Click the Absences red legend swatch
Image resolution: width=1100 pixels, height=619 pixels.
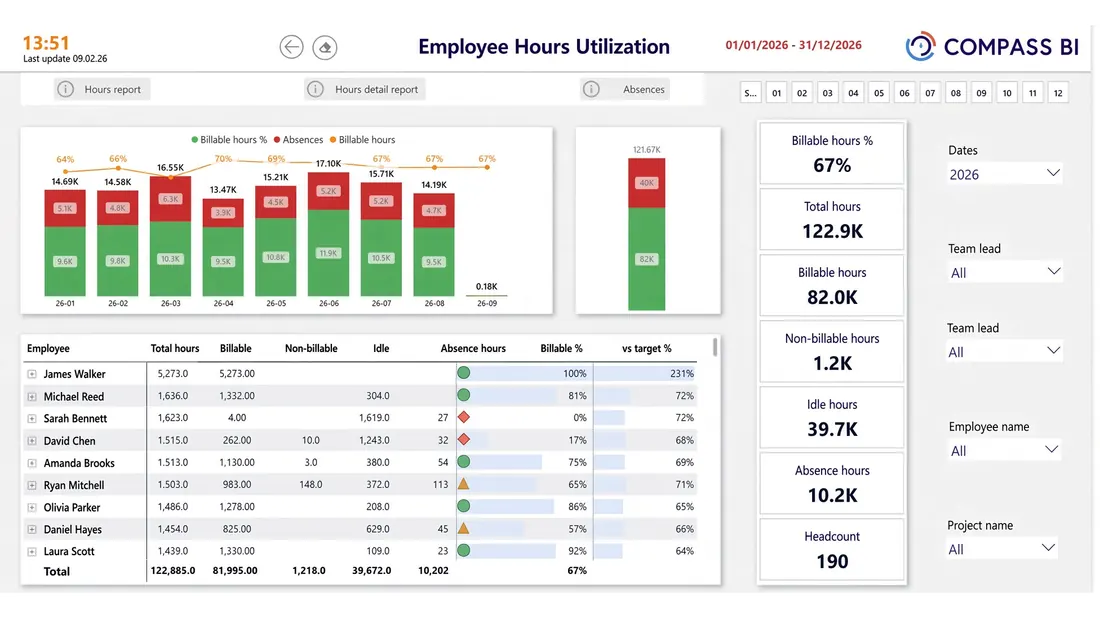pyautogui.click(x=277, y=140)
